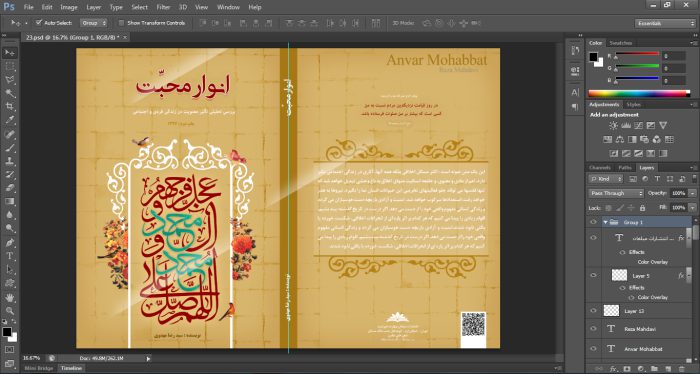
Task: Click the foreground color swatch in toolbox
Action: (x=7, y=332)
